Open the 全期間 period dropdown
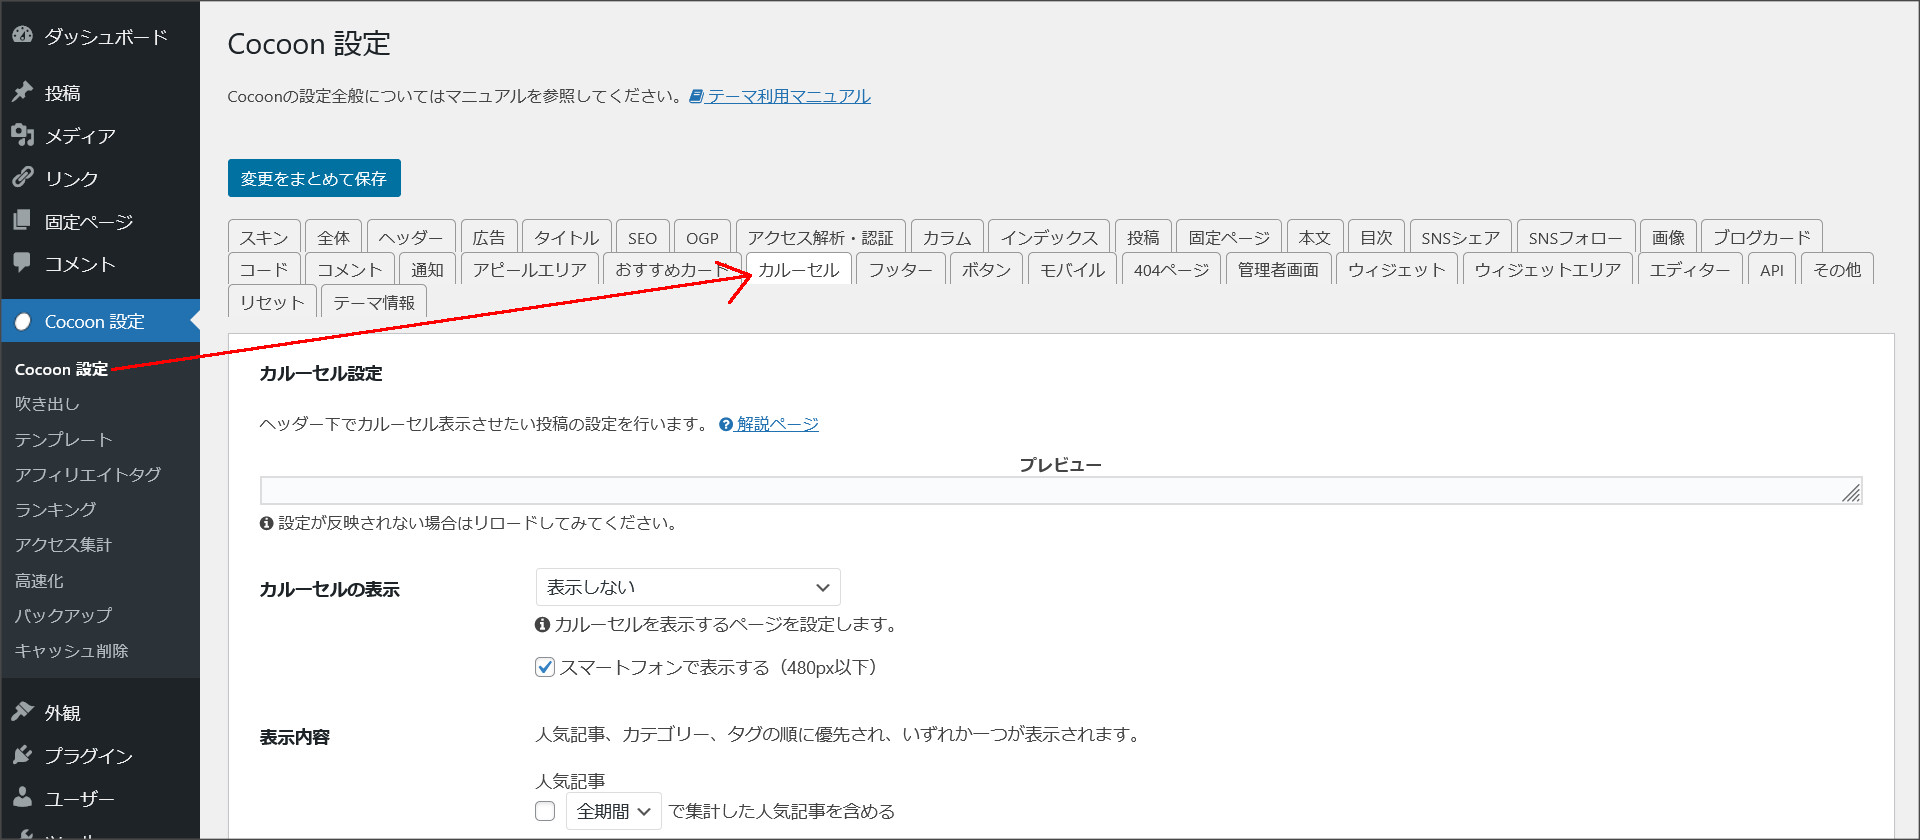1920x840 pixels. [614, 811]
